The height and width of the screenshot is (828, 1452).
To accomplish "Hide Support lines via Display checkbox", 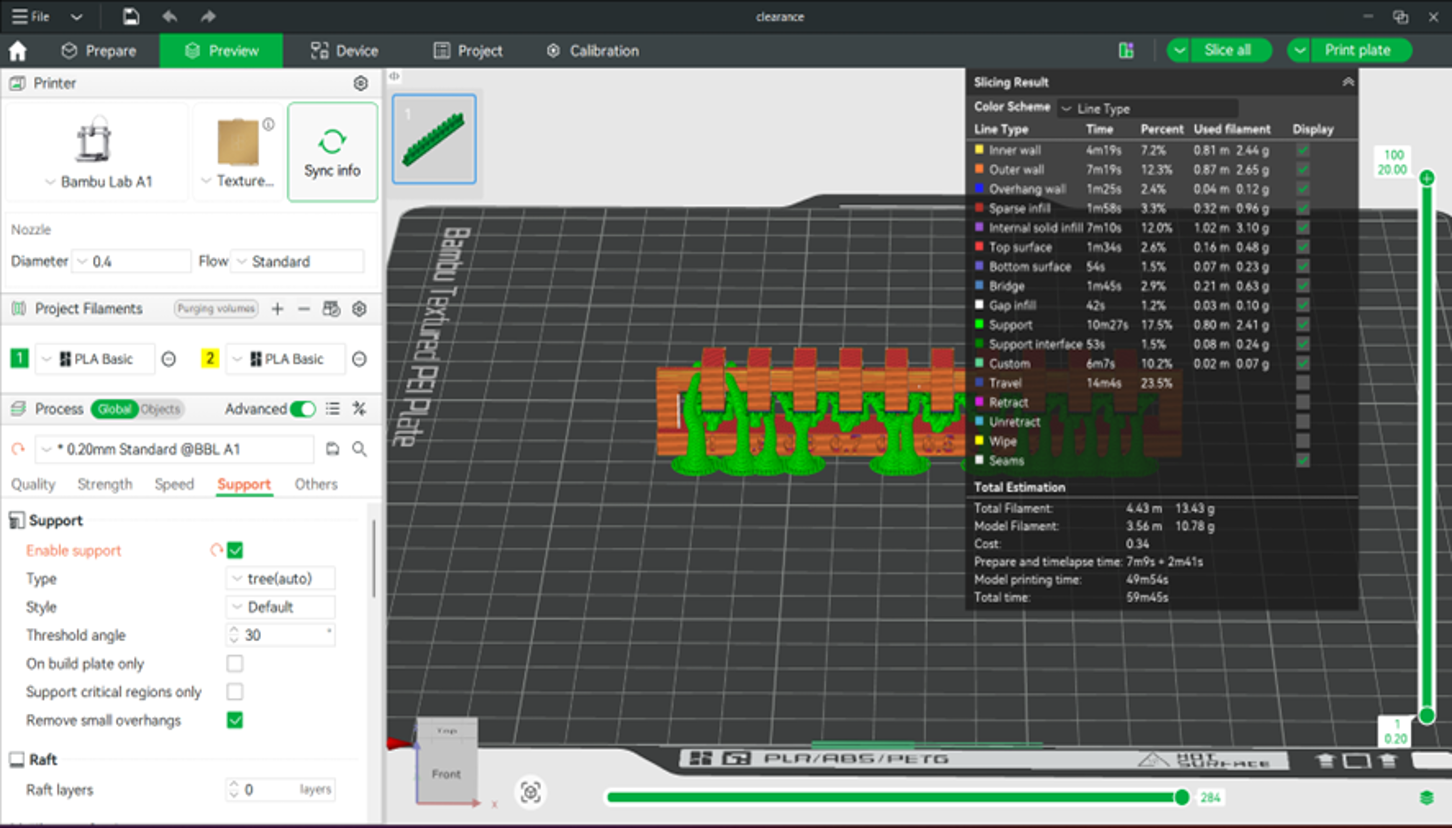I will pos(1303,324).
